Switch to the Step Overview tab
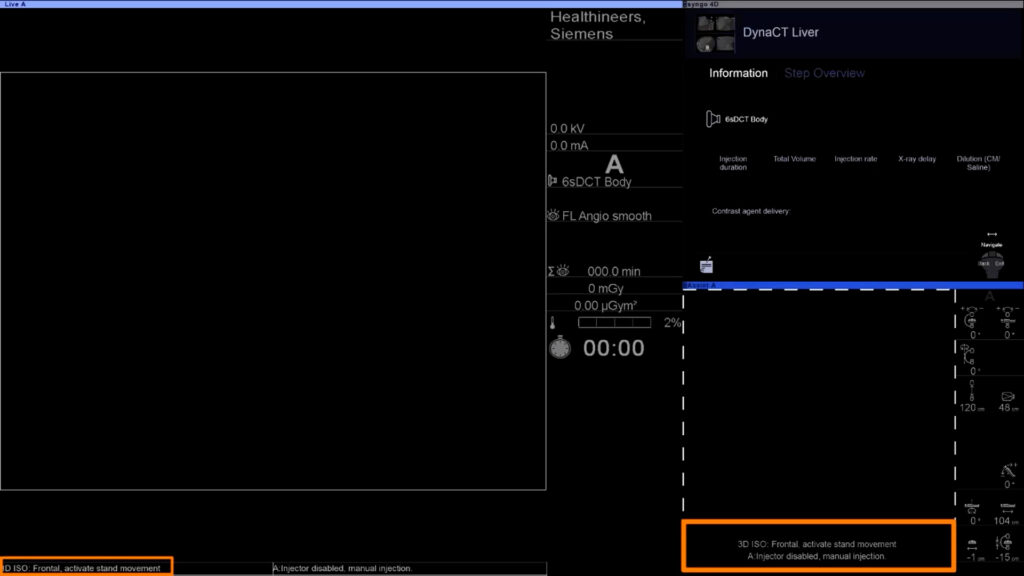This screenshot has height=576, width=1024. pyautogui.click(x=824, y=73)
